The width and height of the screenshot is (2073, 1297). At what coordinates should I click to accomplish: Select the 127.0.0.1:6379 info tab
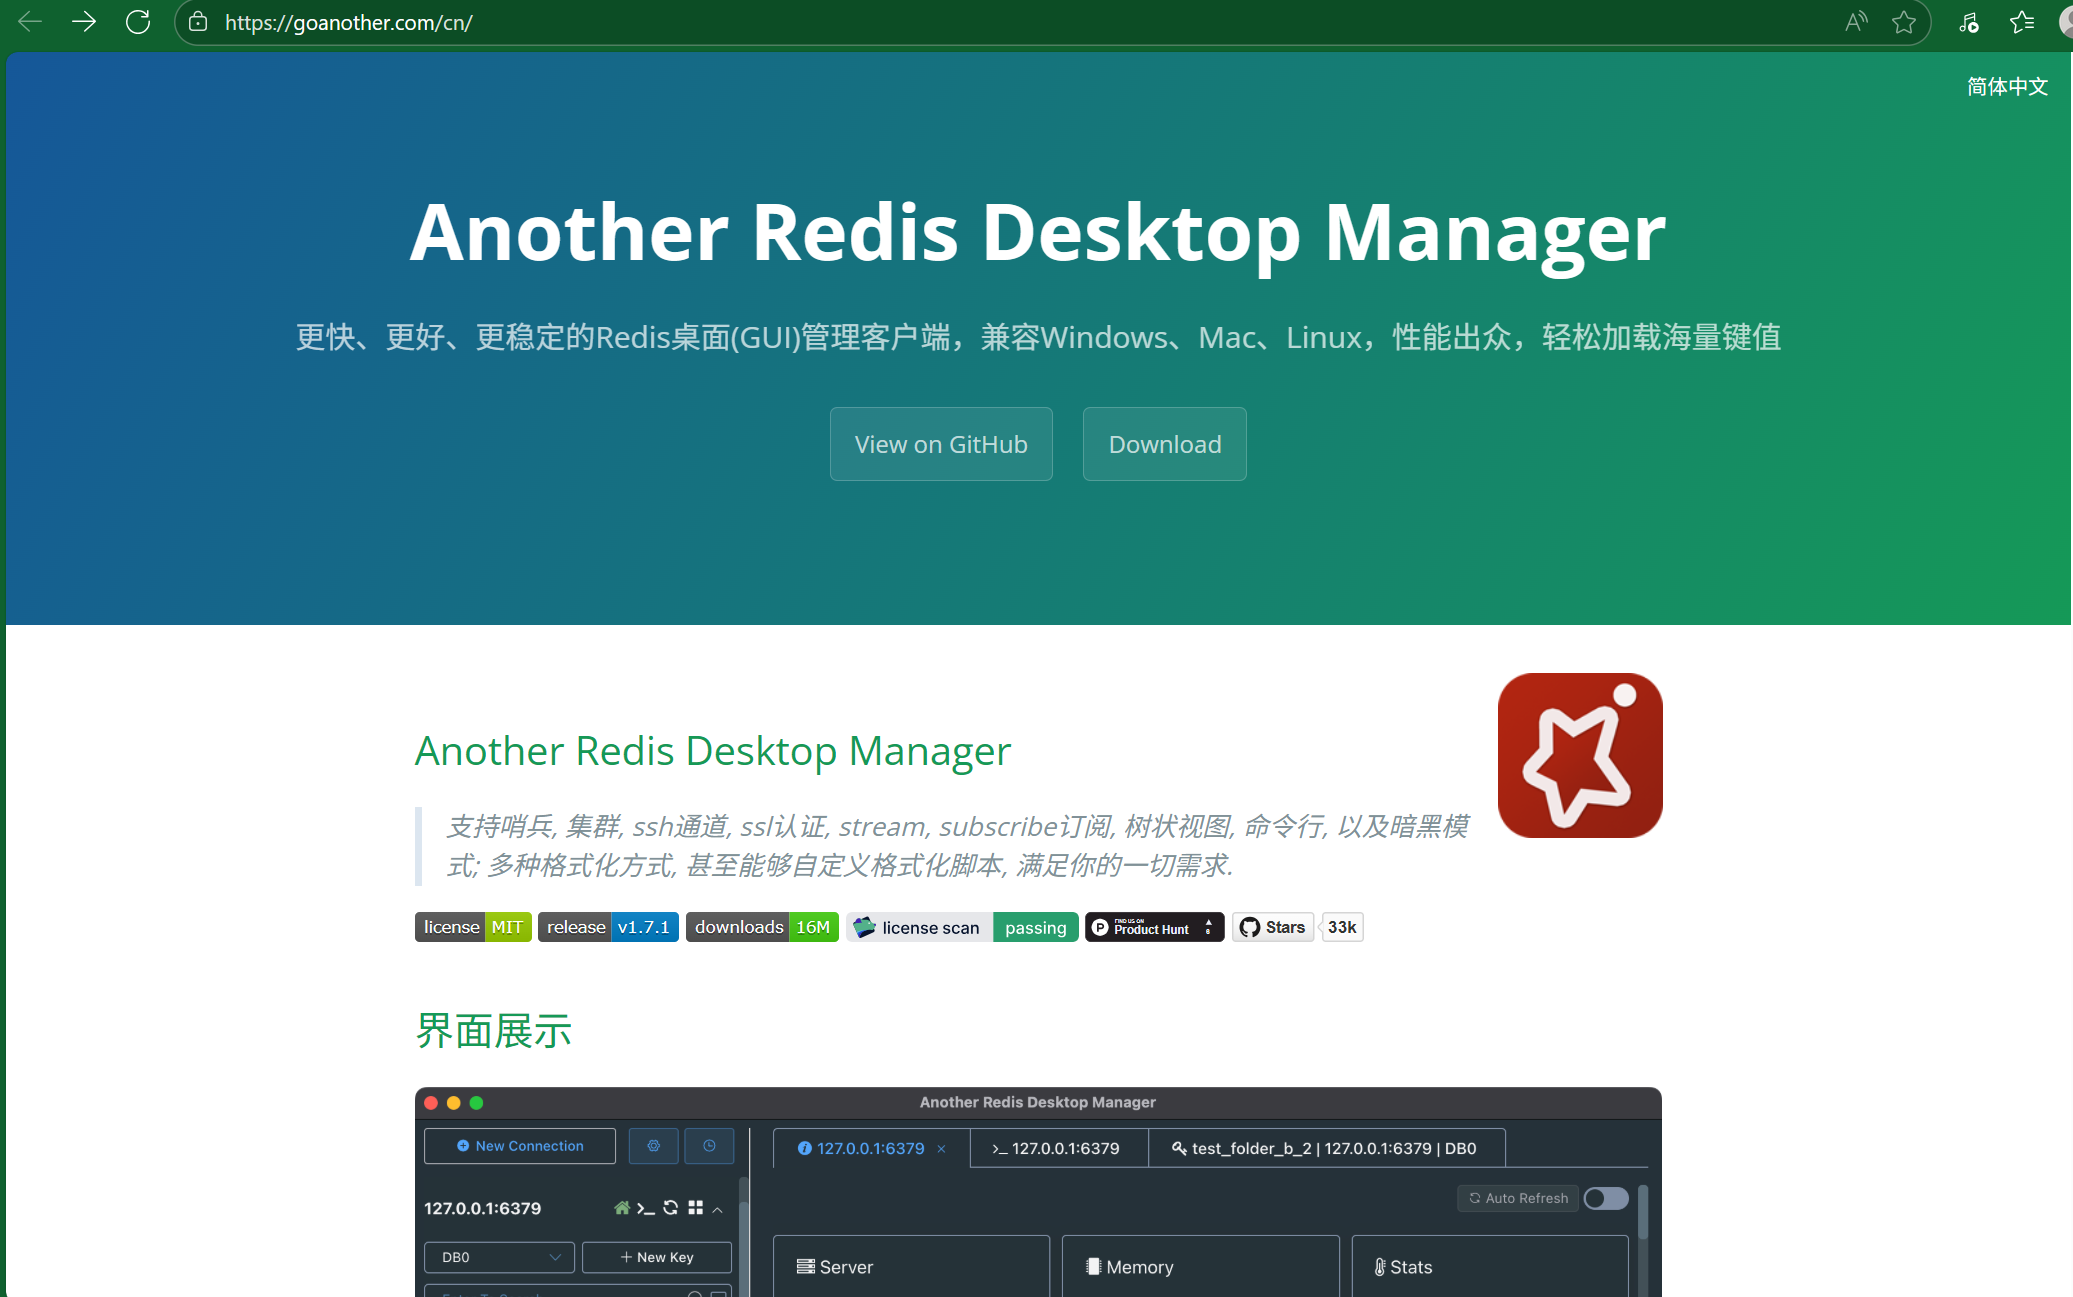point(868,1148)
